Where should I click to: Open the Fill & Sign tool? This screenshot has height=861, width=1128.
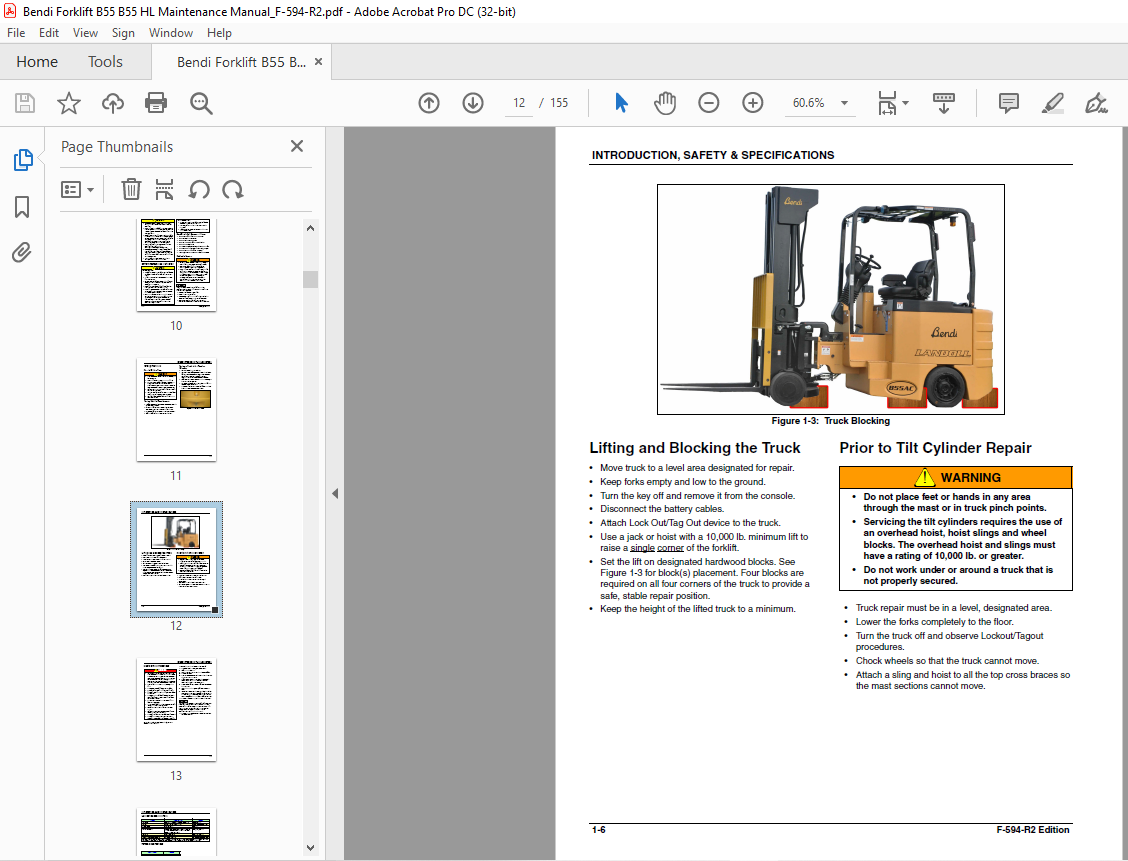coord(1096,103)
